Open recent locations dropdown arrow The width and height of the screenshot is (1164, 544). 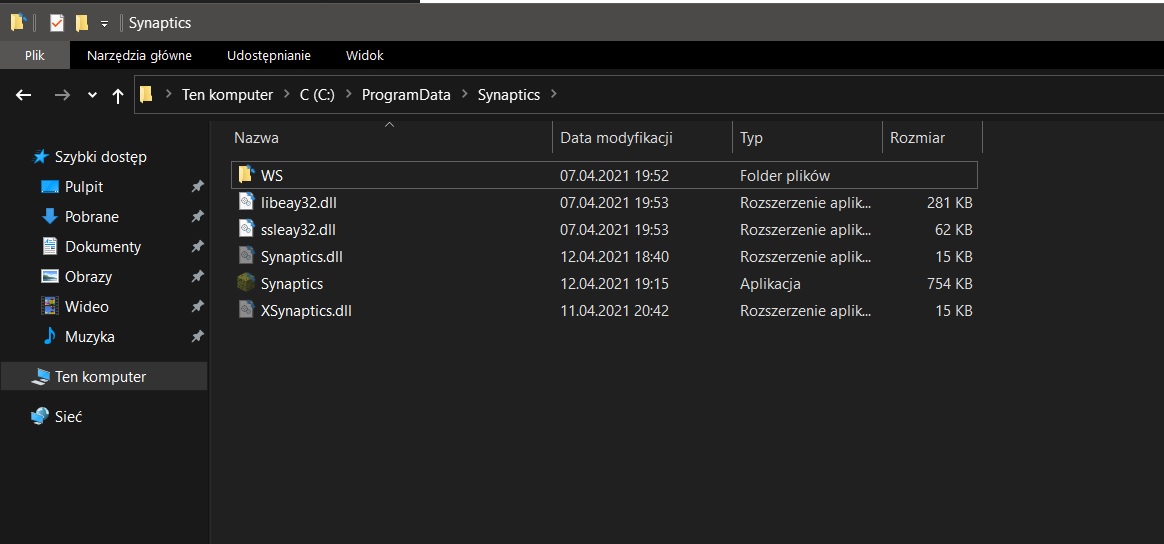92,95
